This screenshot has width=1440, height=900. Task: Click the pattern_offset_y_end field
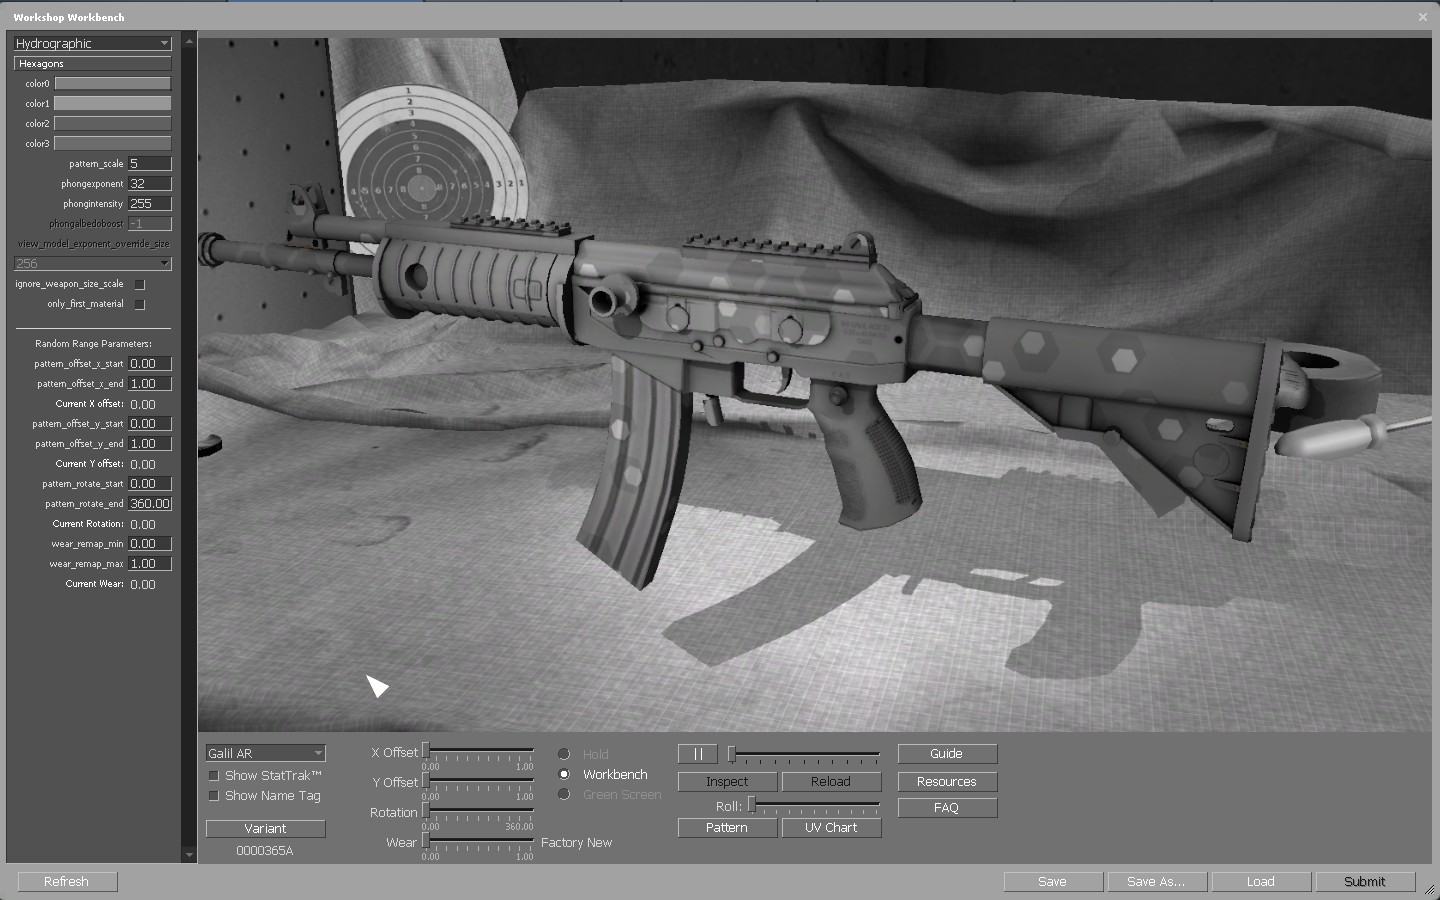[x=150, y=444]
